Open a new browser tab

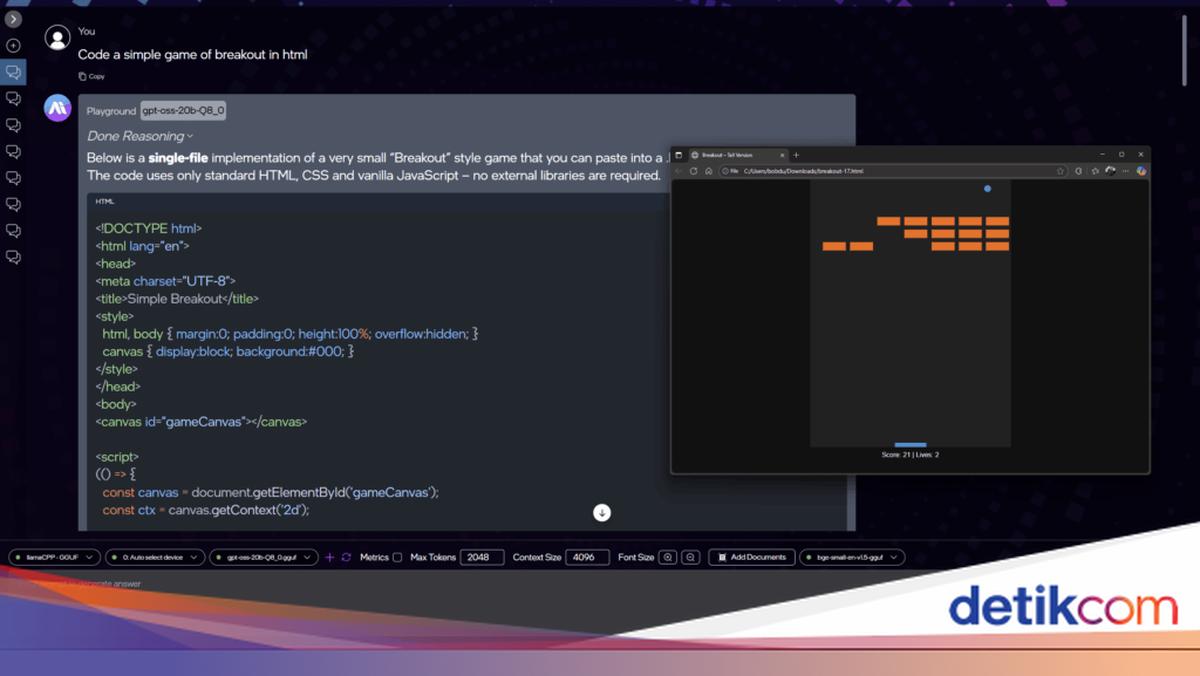pyautogui.click(x=796, y=155)
